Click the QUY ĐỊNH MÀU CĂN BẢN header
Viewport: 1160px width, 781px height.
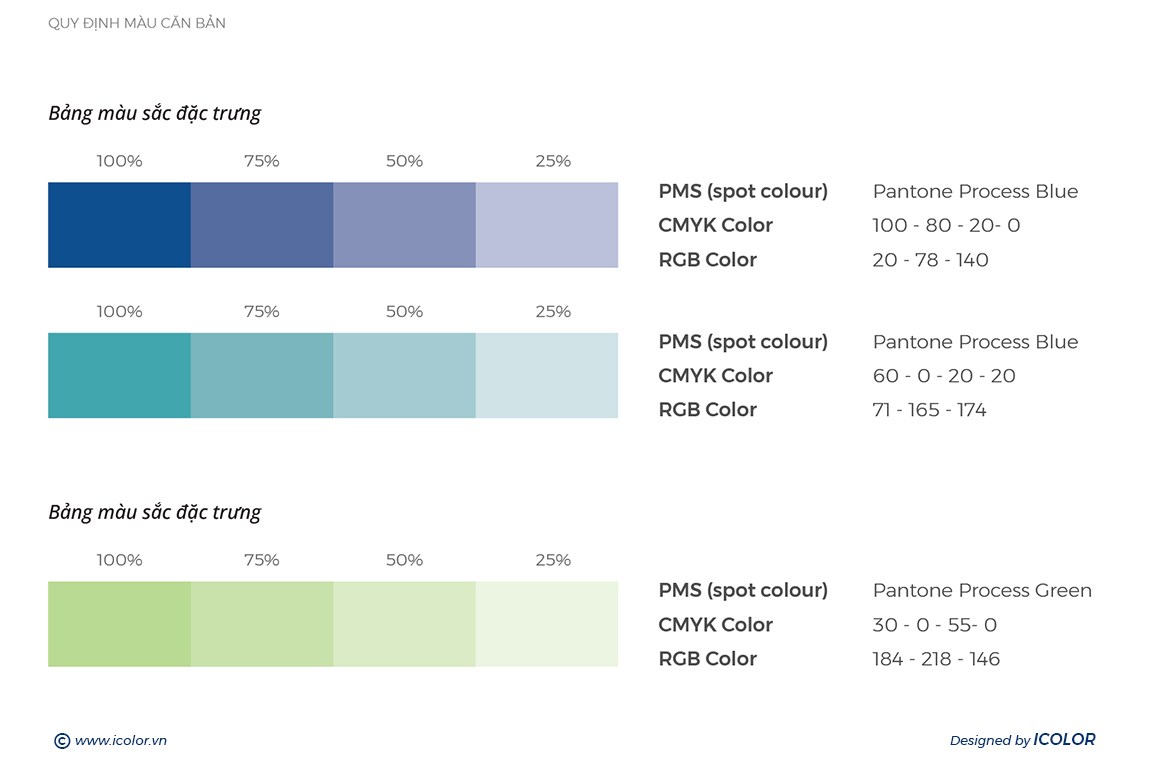pyautogui.click(x=137, y=23)
